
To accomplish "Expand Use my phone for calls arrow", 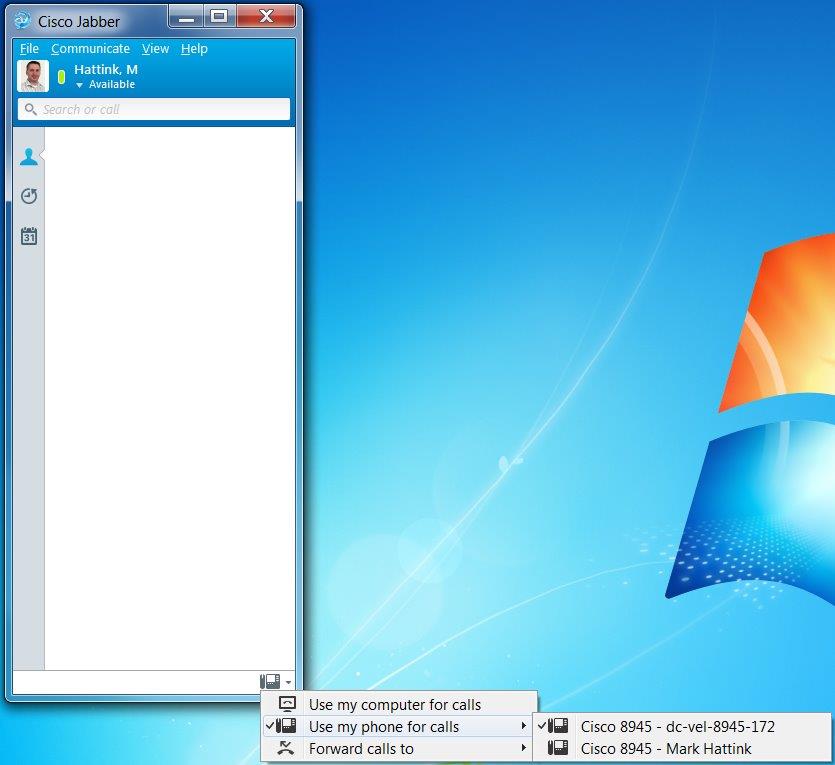I will pyautogui.click(x=523, y=726).
